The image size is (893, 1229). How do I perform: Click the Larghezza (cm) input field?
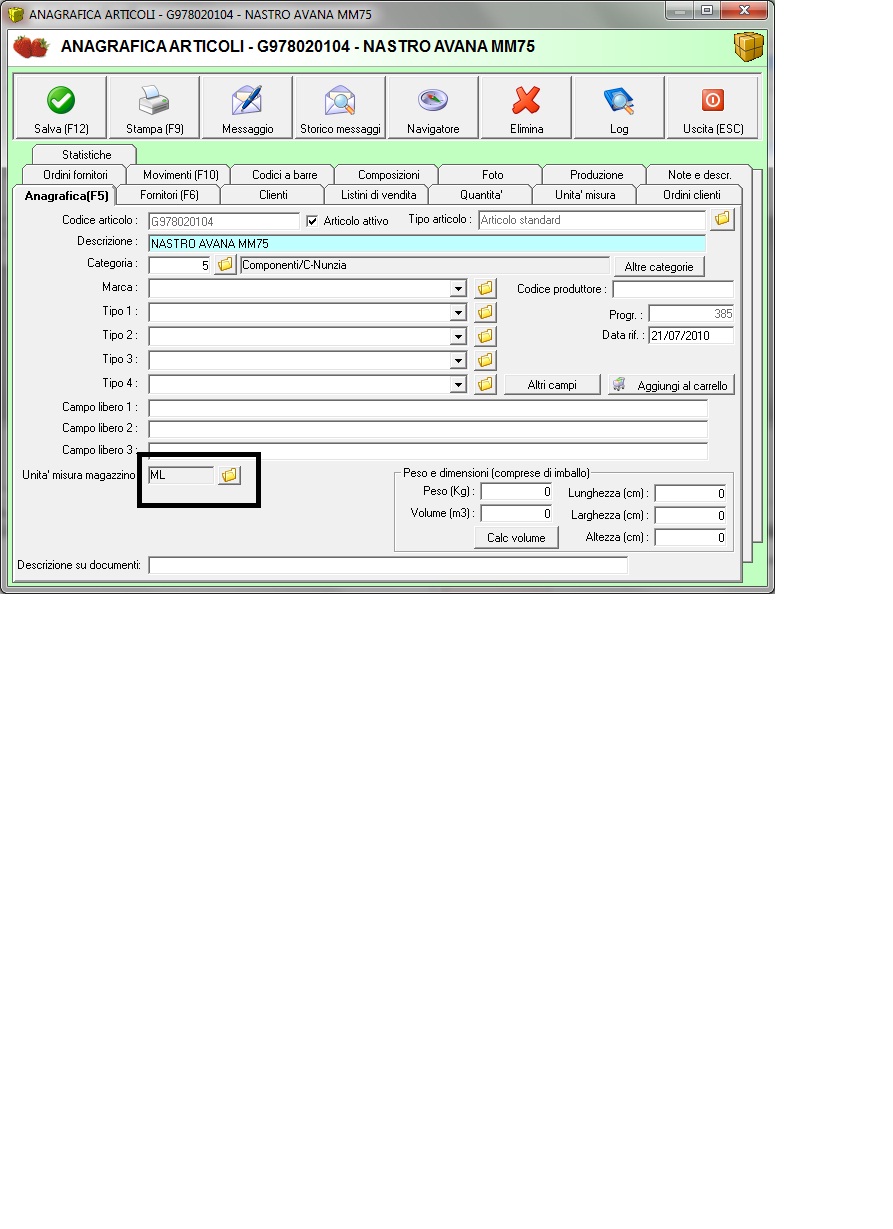[x=690, y=516]
